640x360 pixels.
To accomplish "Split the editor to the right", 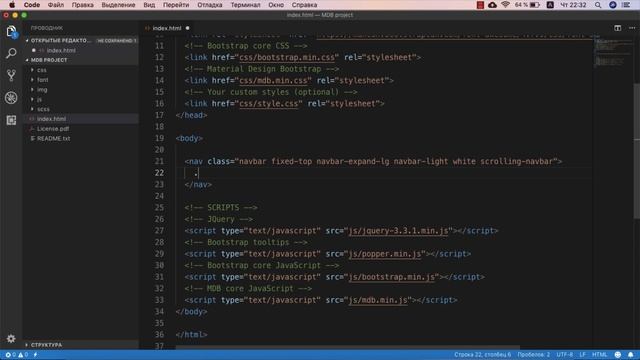I will tap(617, 28).
